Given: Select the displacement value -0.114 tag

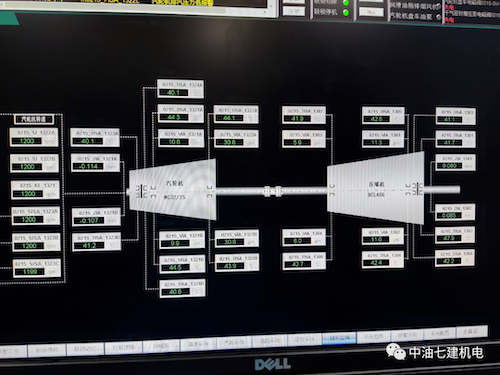Looking at the screenshot, I should 96,163.
